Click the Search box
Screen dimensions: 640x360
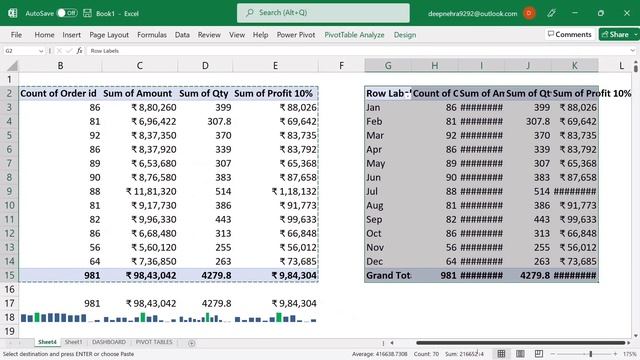(x=323, y=13)
